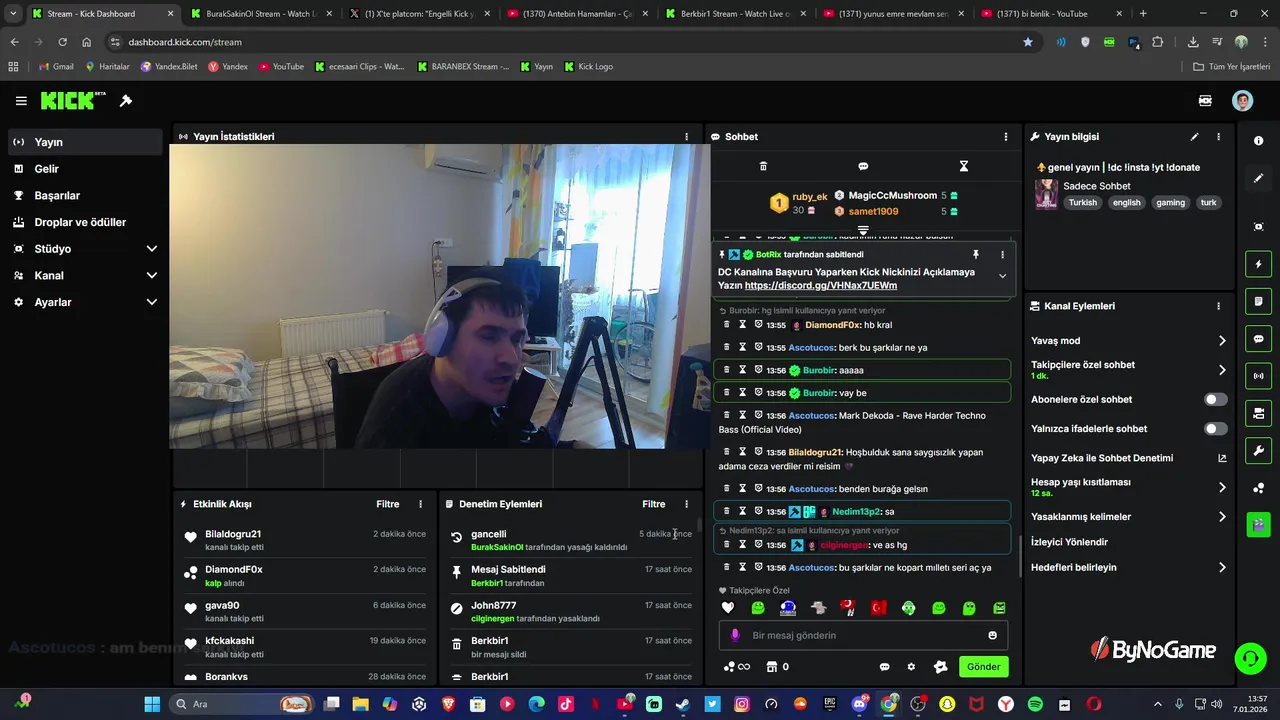Click the pencil icon in Yayın bilgisi header
1280x720 pixels.
click(x=1194, y=137)
